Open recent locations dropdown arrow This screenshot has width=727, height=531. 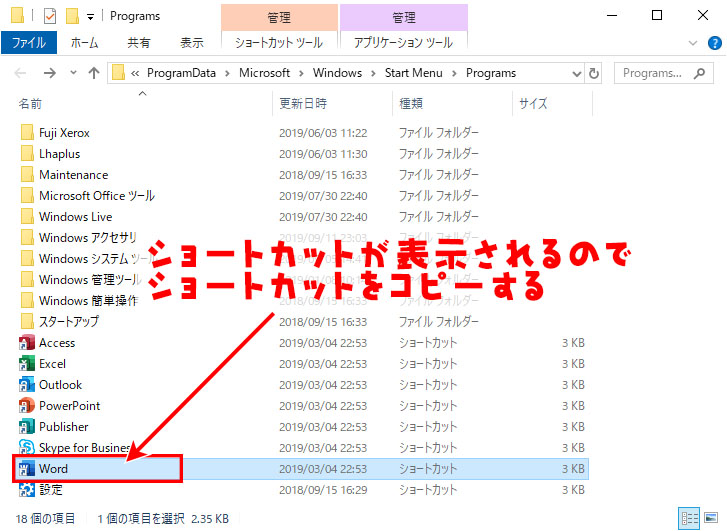[73, 73]
